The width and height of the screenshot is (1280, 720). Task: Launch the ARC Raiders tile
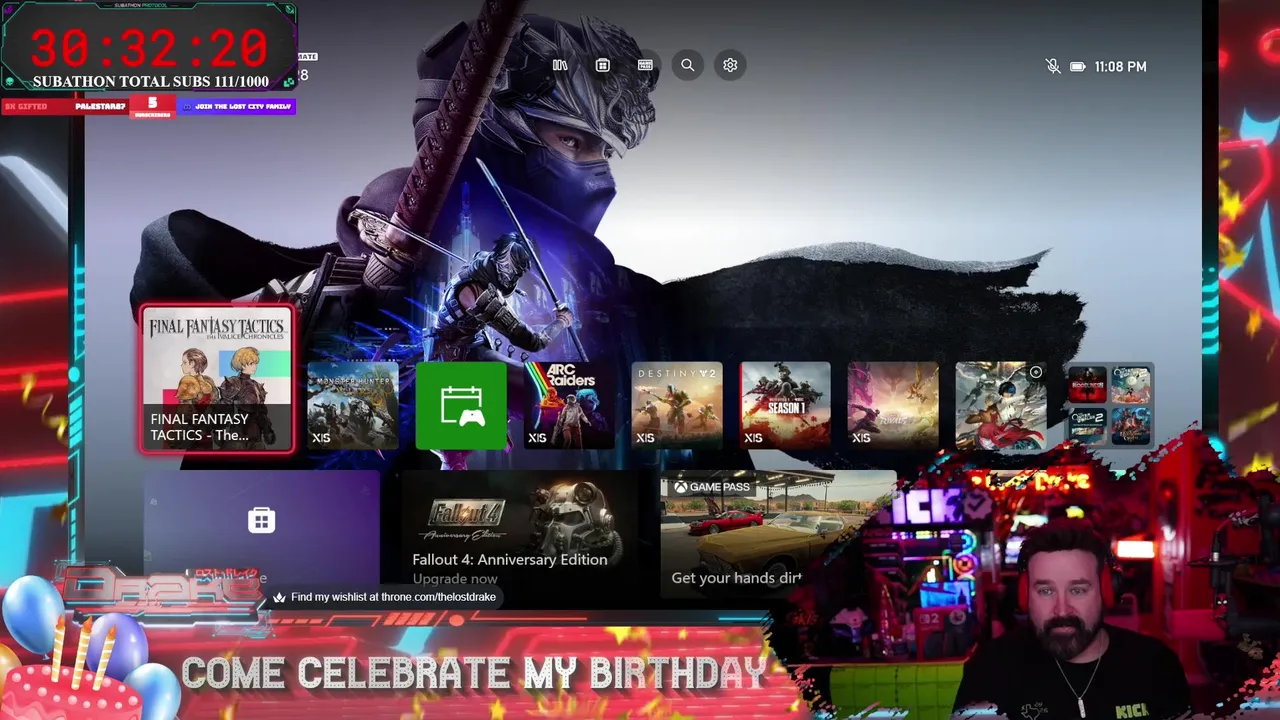(x=569, y=405)
